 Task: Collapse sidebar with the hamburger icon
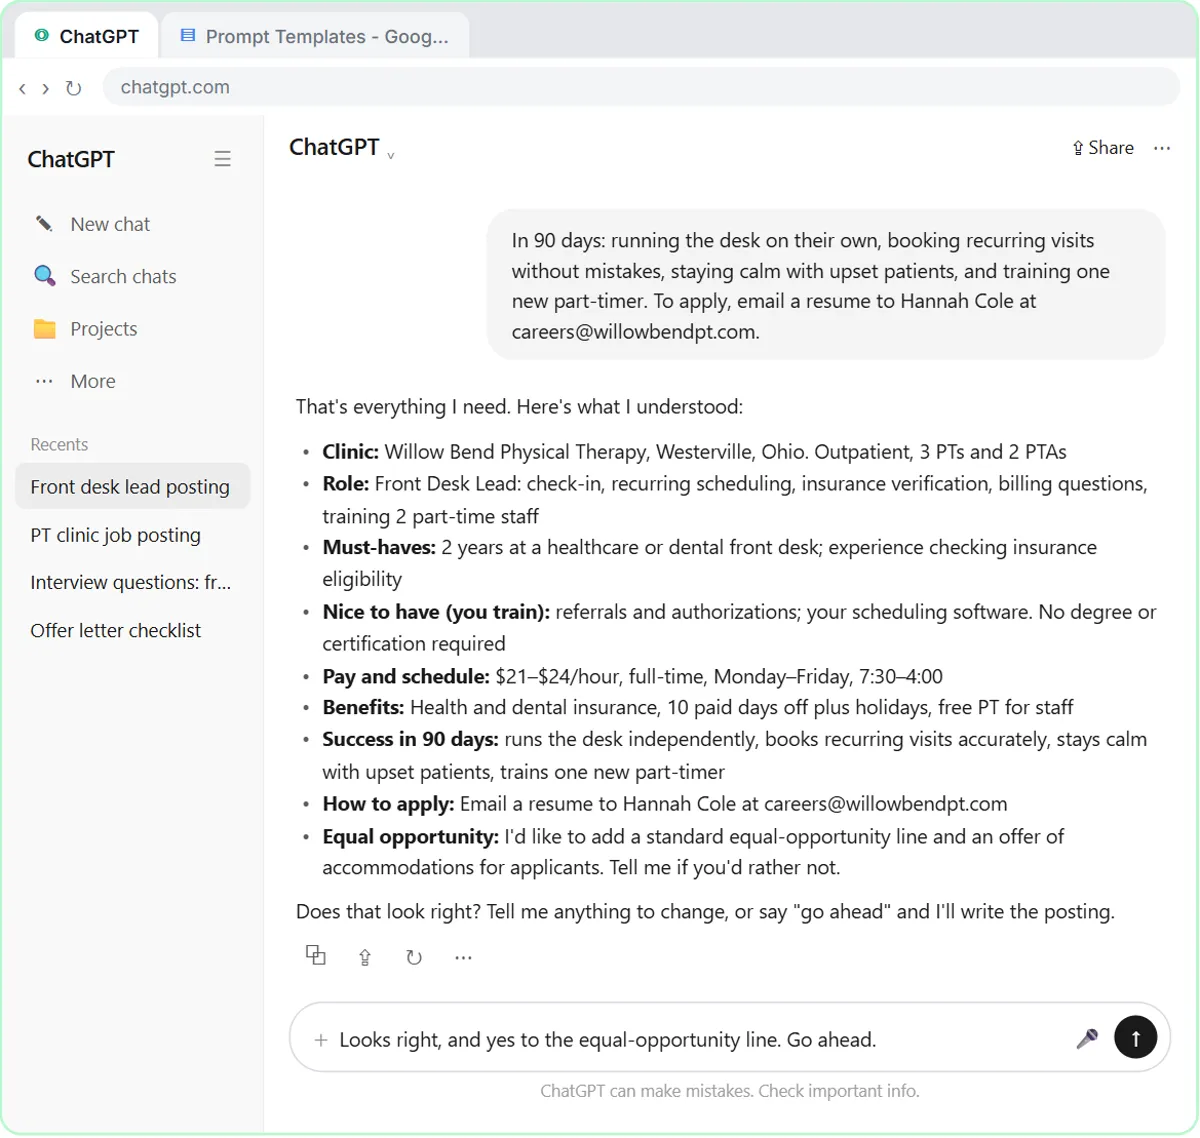222,159
